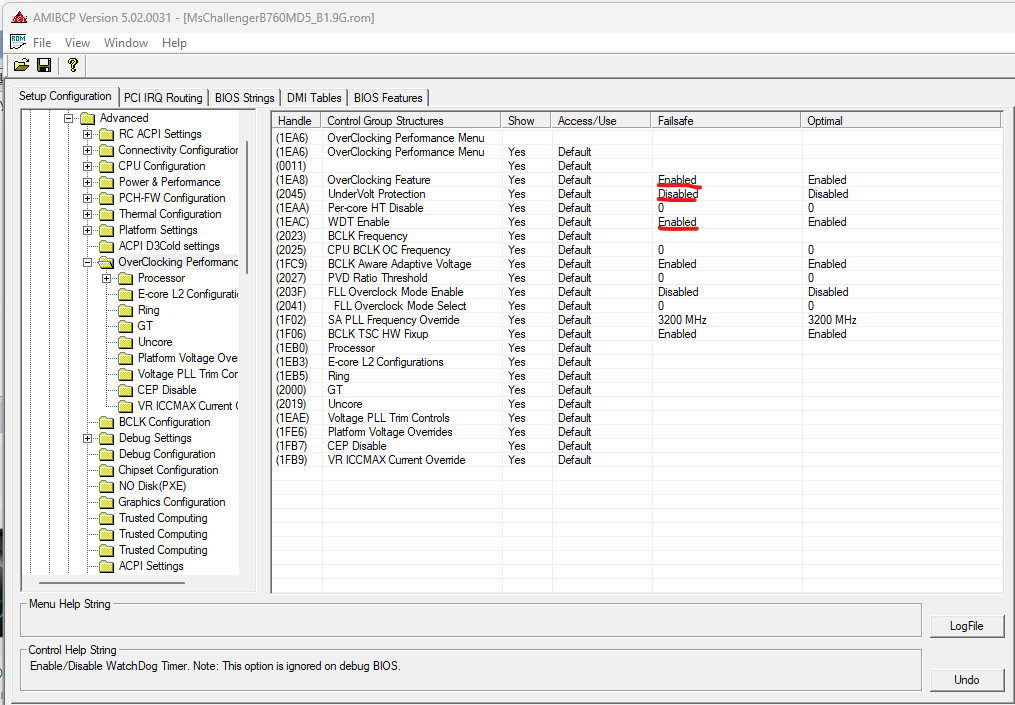Select the Debug Configuration folder icon
1015x705 pixels.
tap(106, 454)
